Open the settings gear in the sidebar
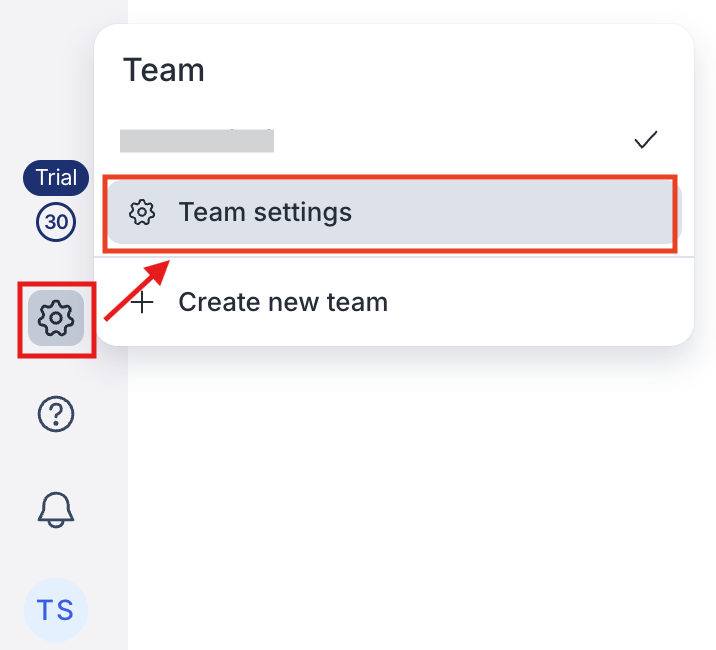Image resolution: width=716 pixels, height=650 pixels. (56, 319)
